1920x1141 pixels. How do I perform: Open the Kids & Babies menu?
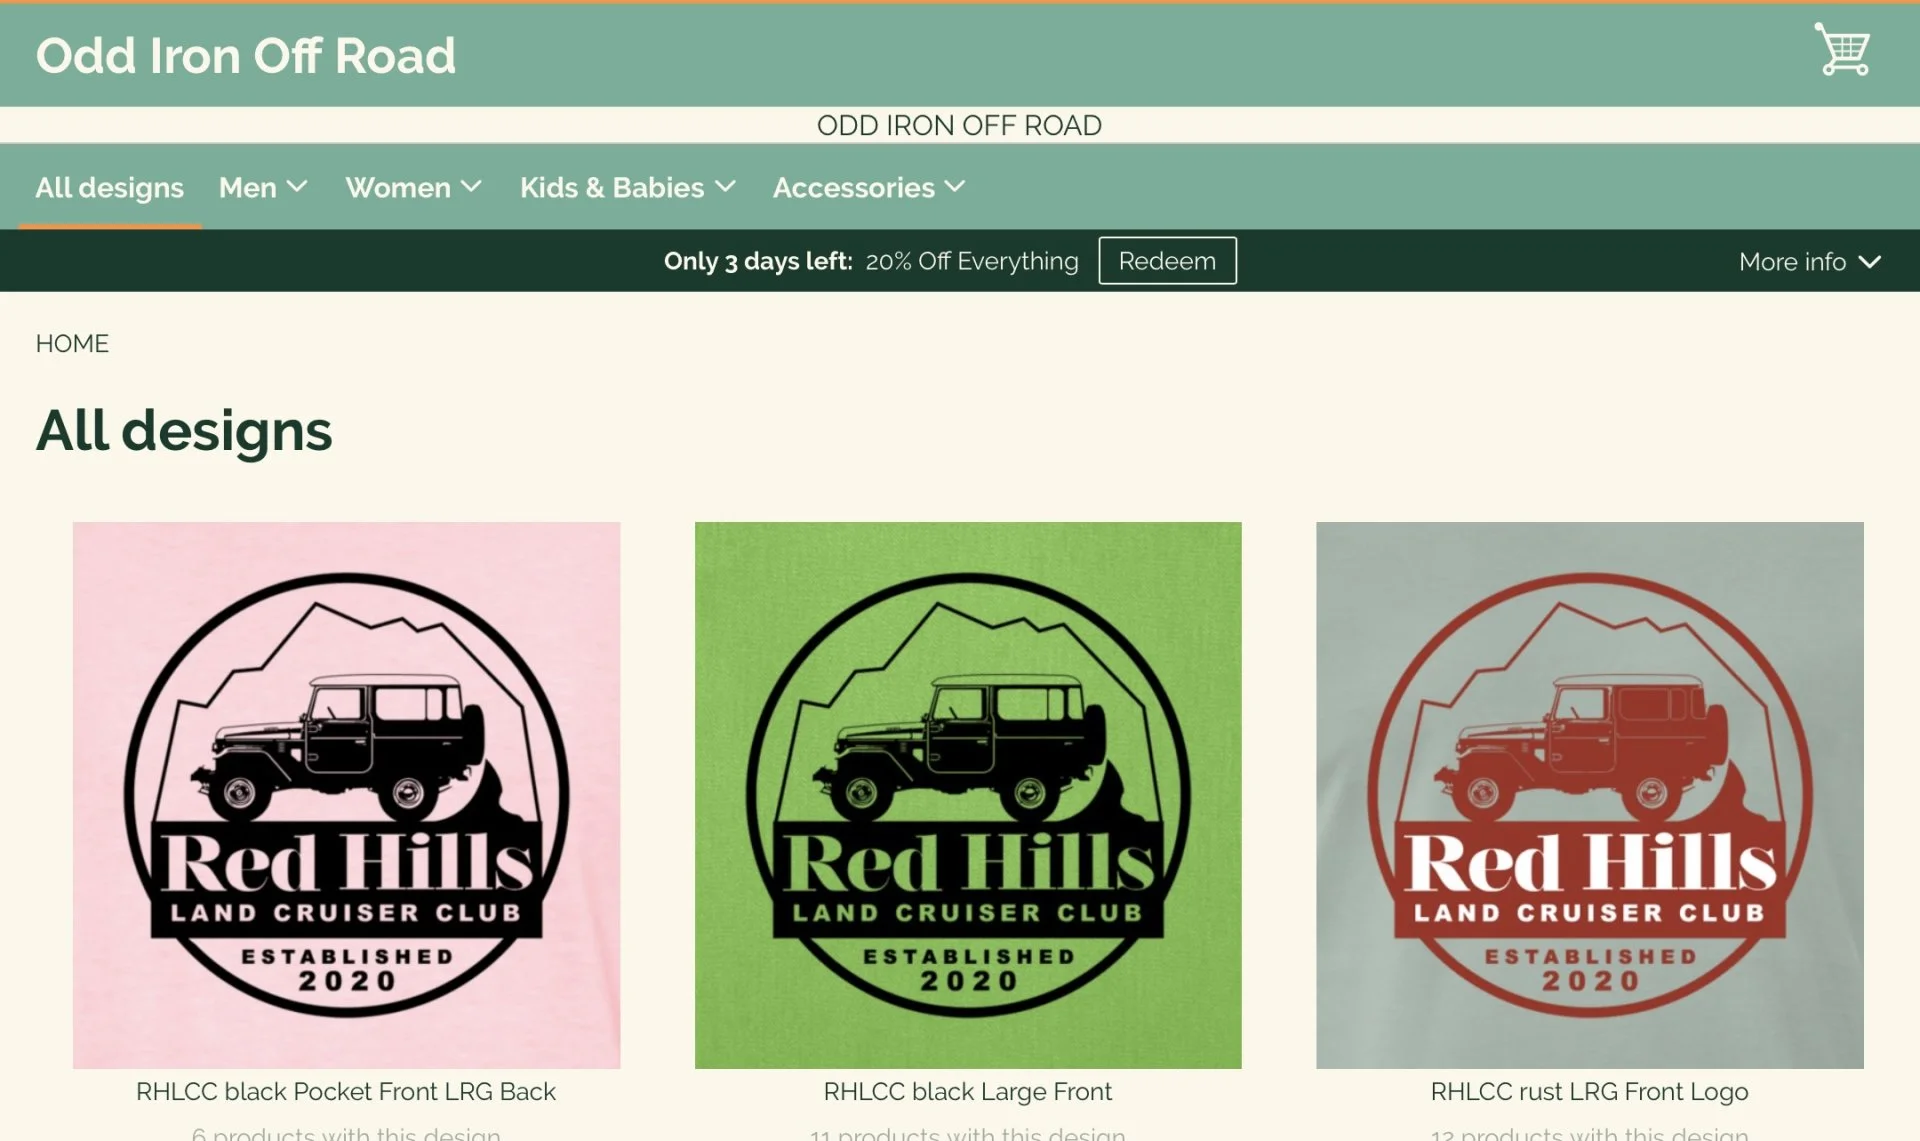pyautogui.click(x=628, y=187)
